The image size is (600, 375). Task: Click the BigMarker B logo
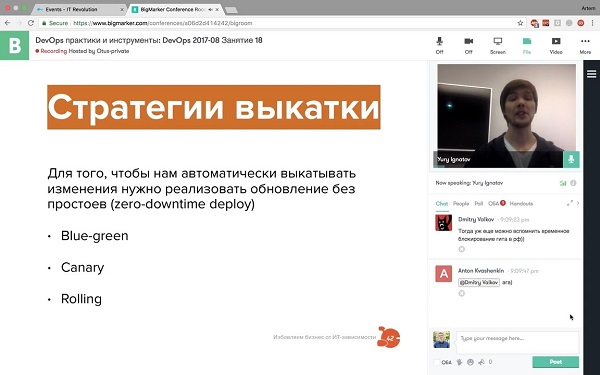coord(15,46)
